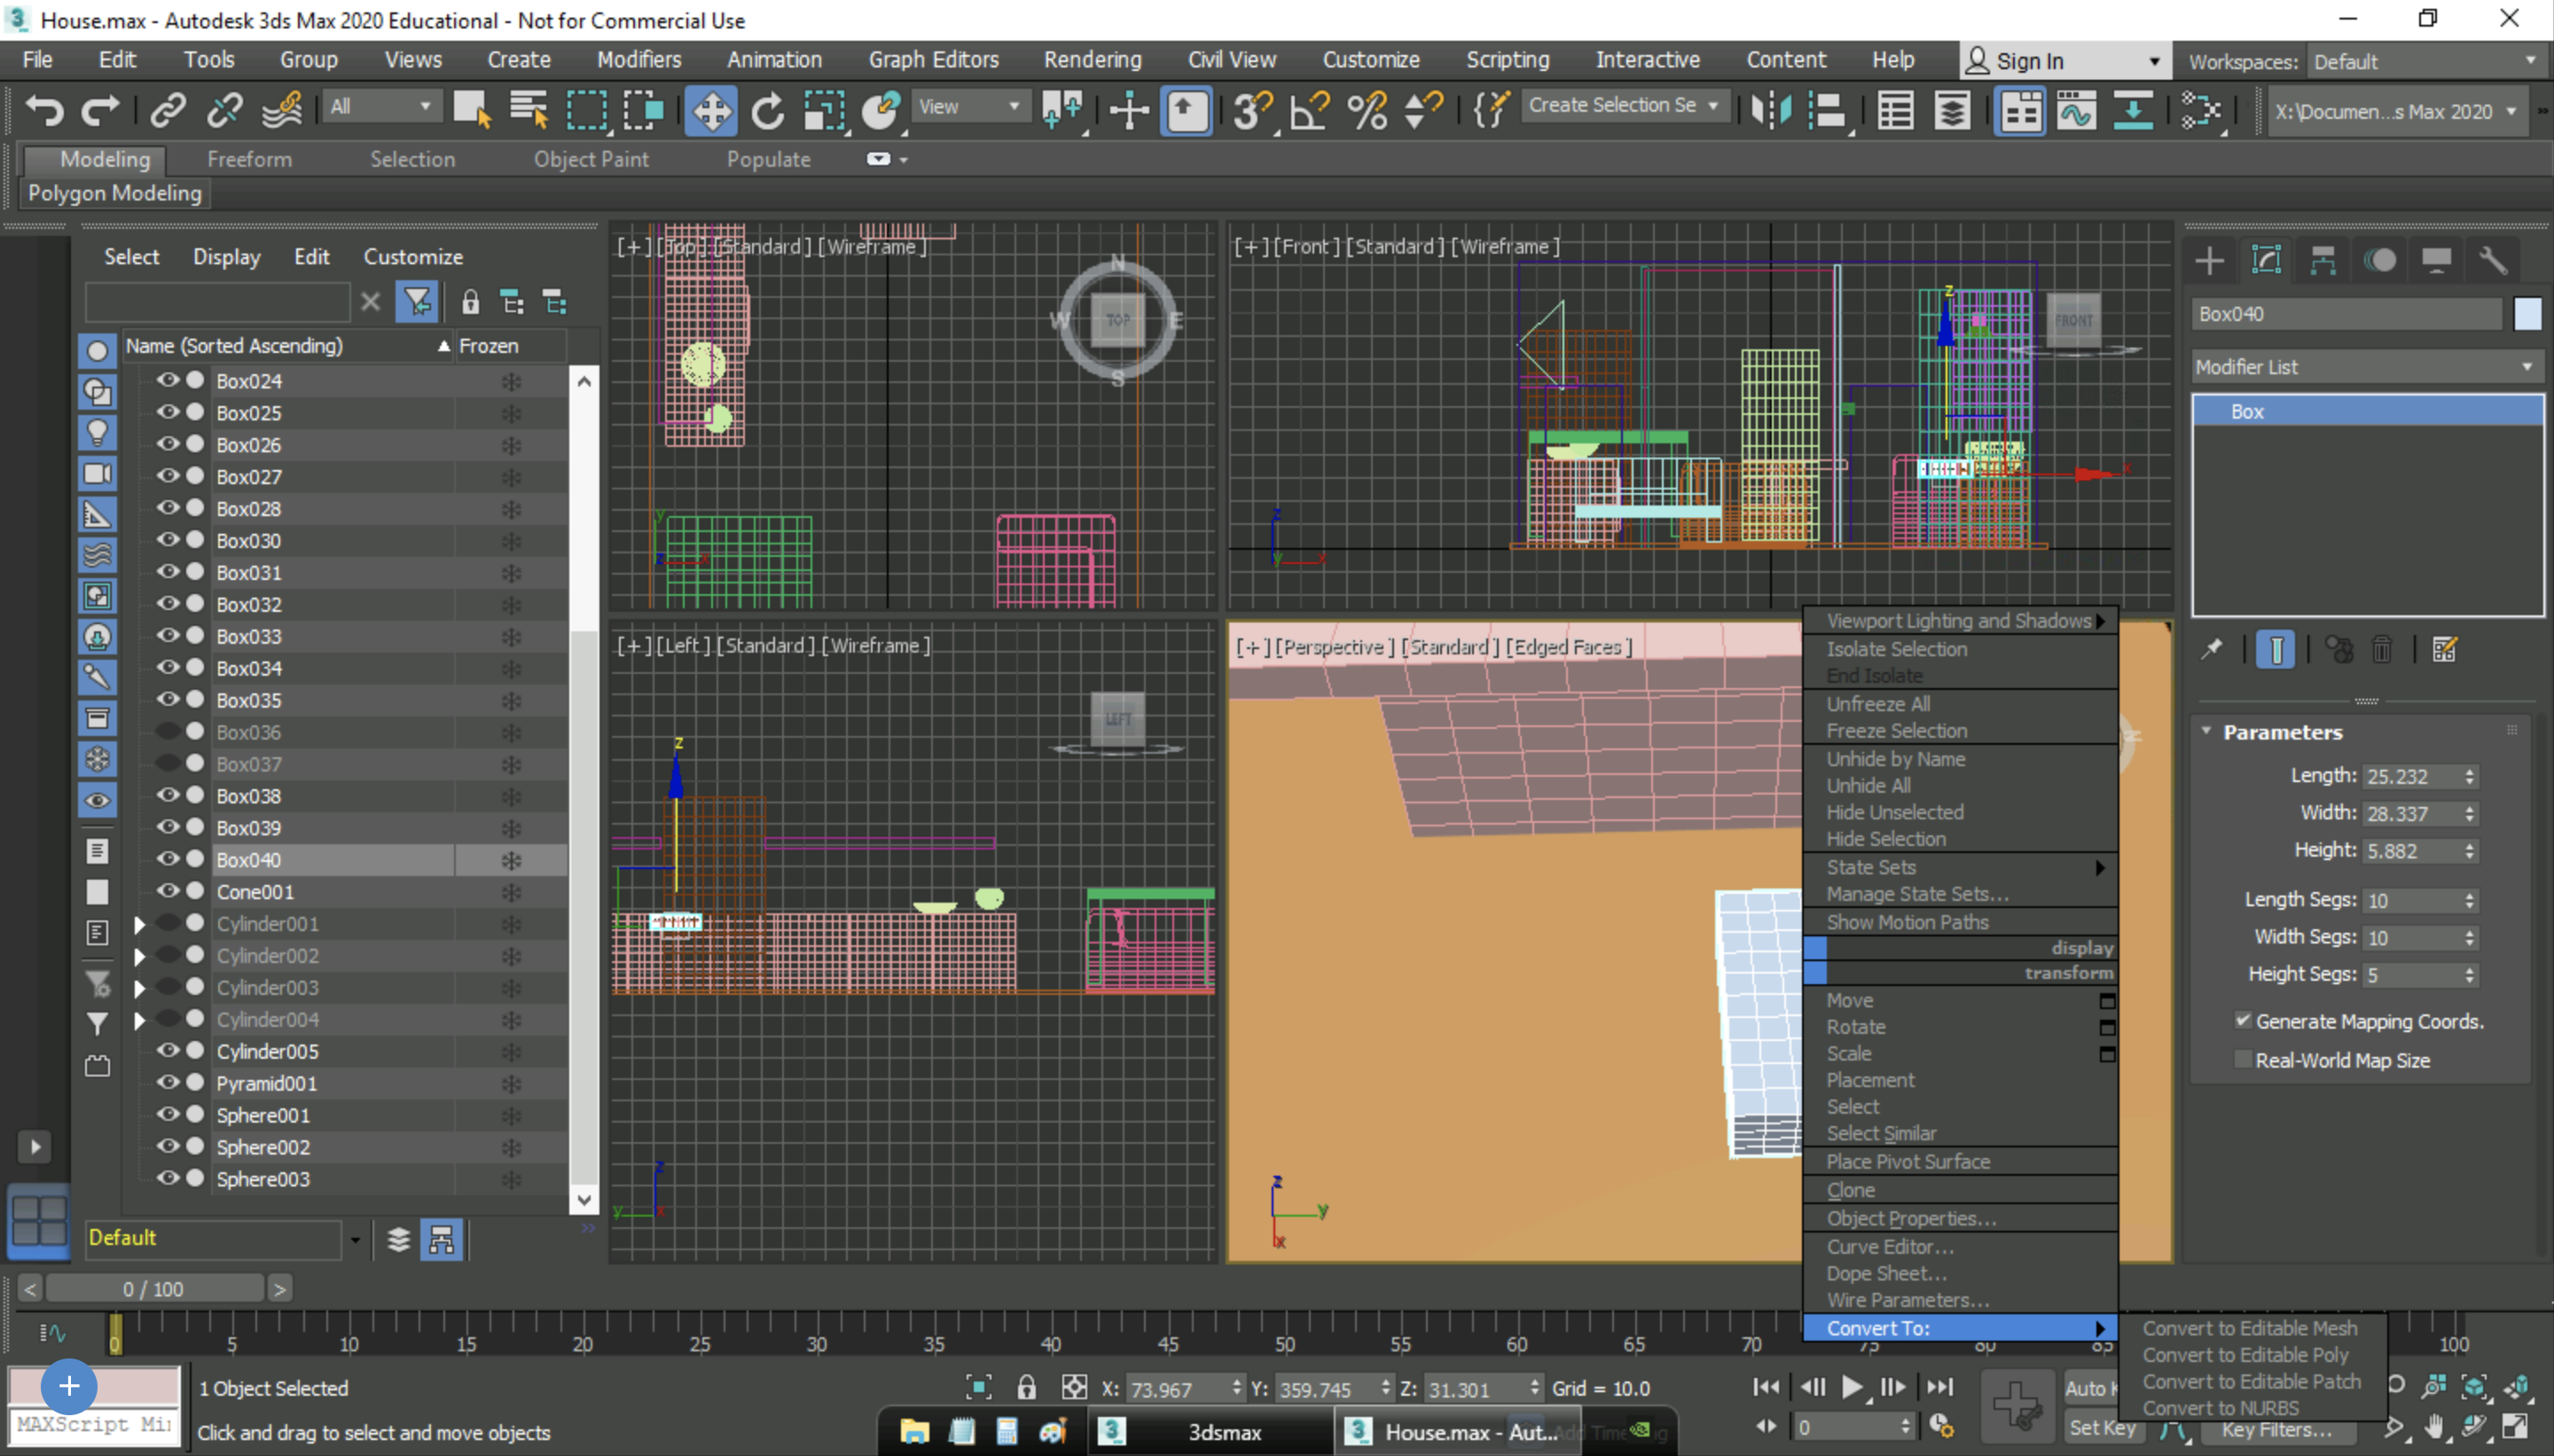Open the Hierarchy tab in command panel
Viewport: 2554px width, 1456px height.
pos(2323,261)
